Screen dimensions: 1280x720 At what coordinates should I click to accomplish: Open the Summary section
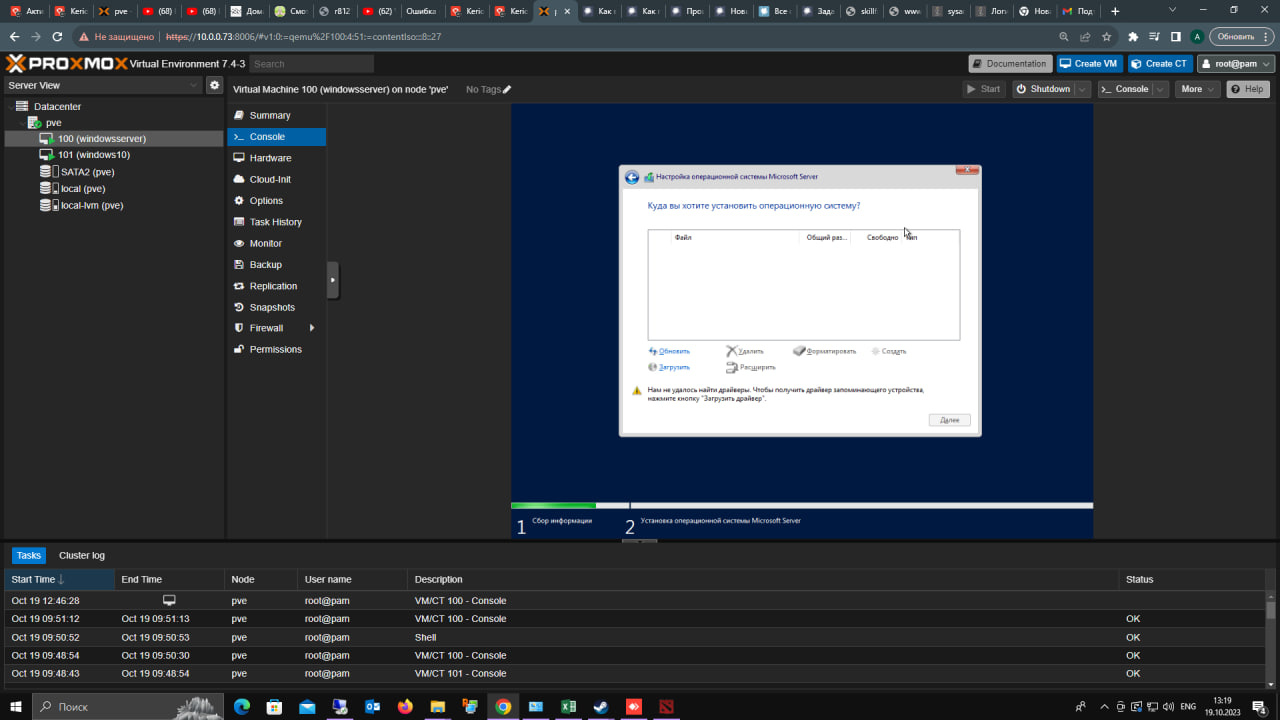[276, 115]
